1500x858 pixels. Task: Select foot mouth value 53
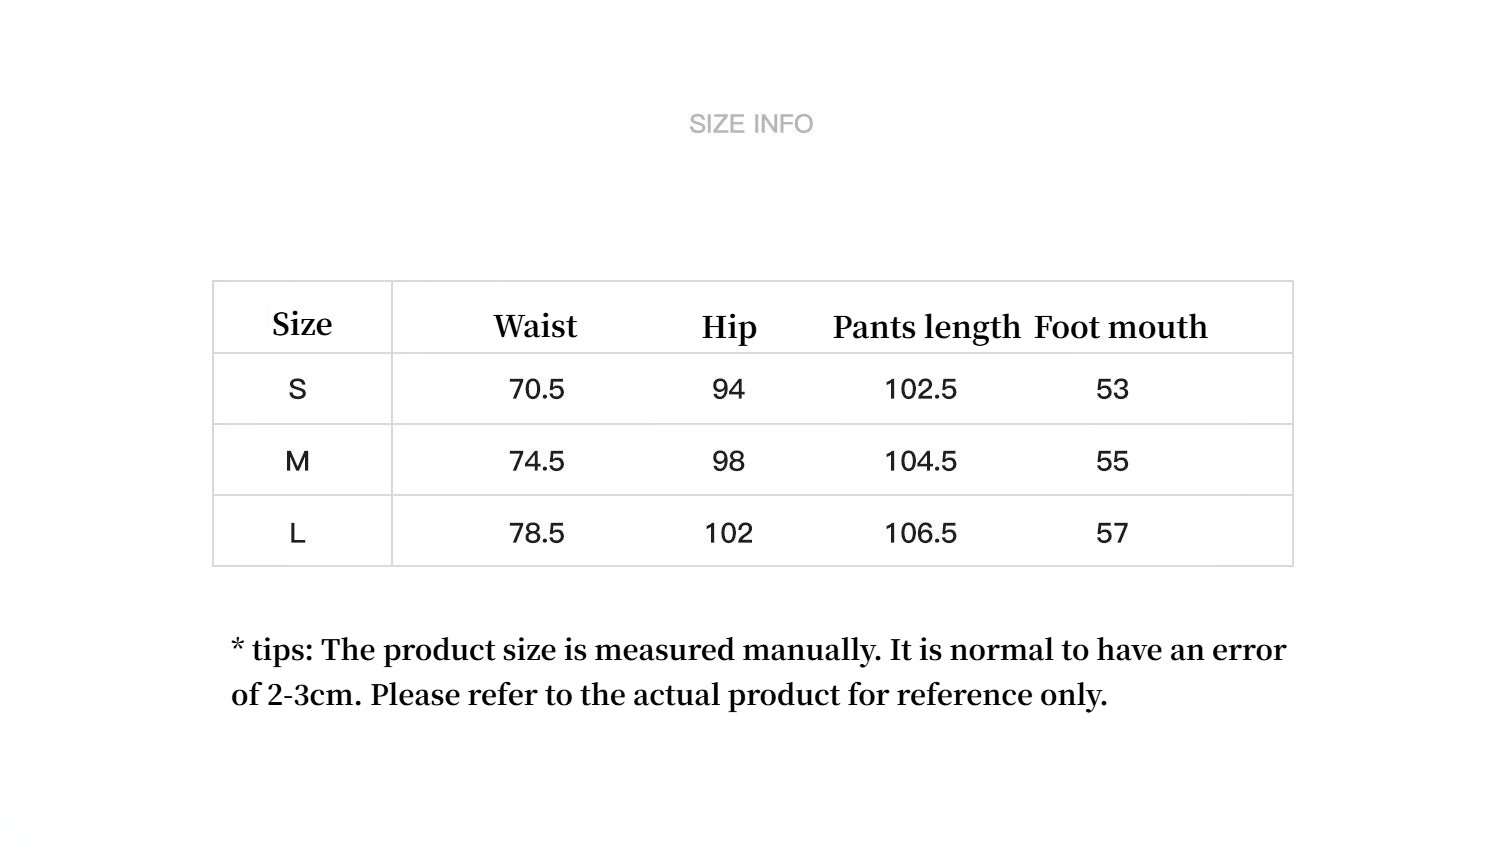pyautogui.click(x=1112, y=389)
